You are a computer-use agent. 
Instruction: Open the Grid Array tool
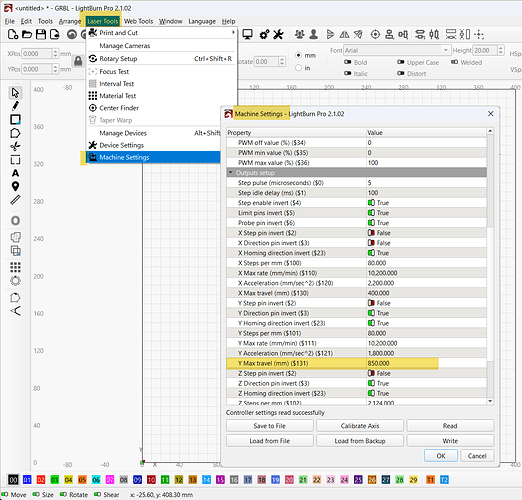[x=15, y=267]
